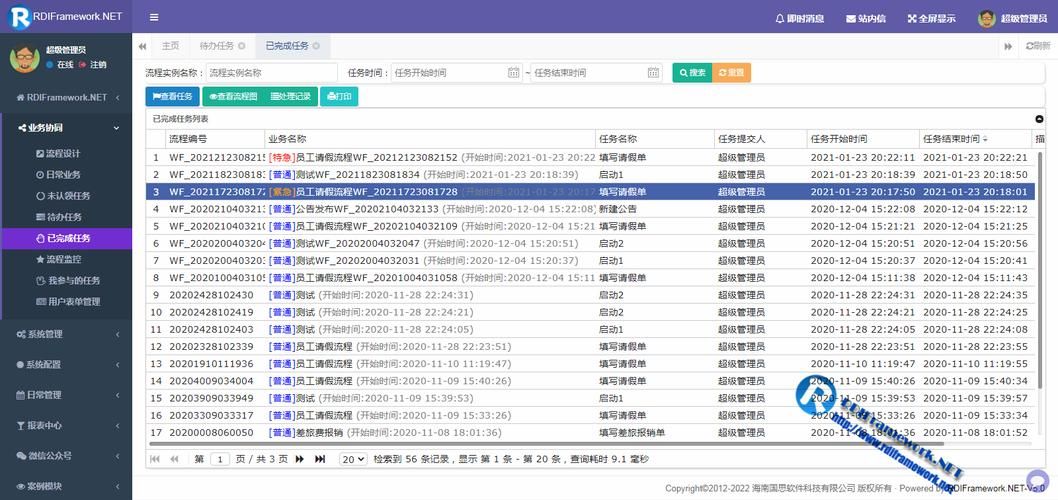Click the 搜索 search button
Screen dimensions: 1058x500
coord(692,73)
